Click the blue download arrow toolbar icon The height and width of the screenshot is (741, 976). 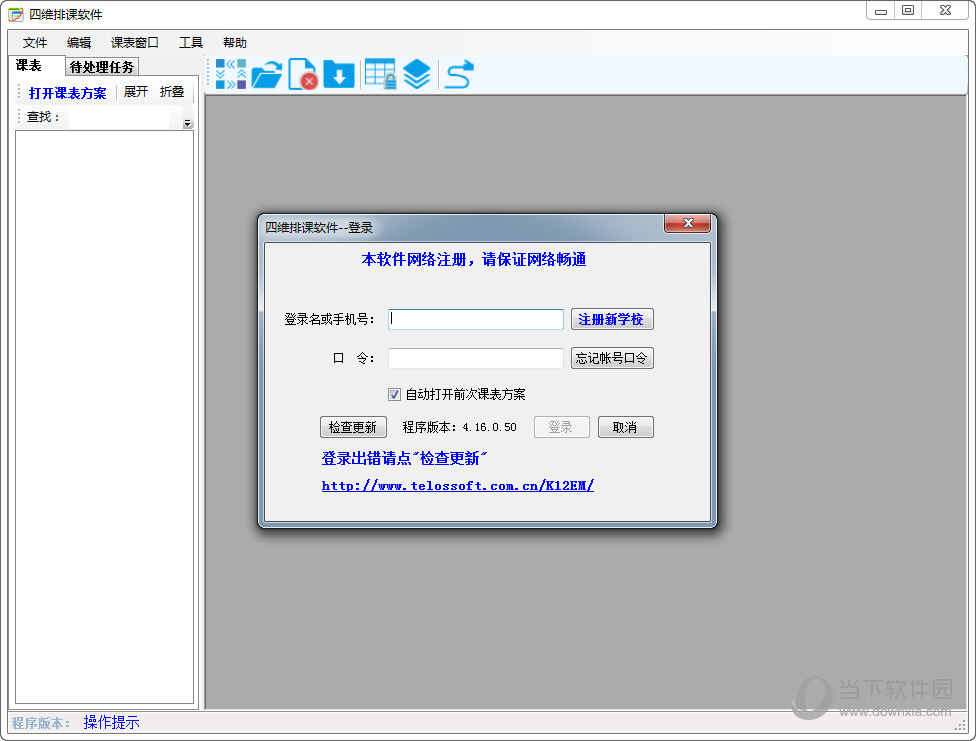click(339, 75)
